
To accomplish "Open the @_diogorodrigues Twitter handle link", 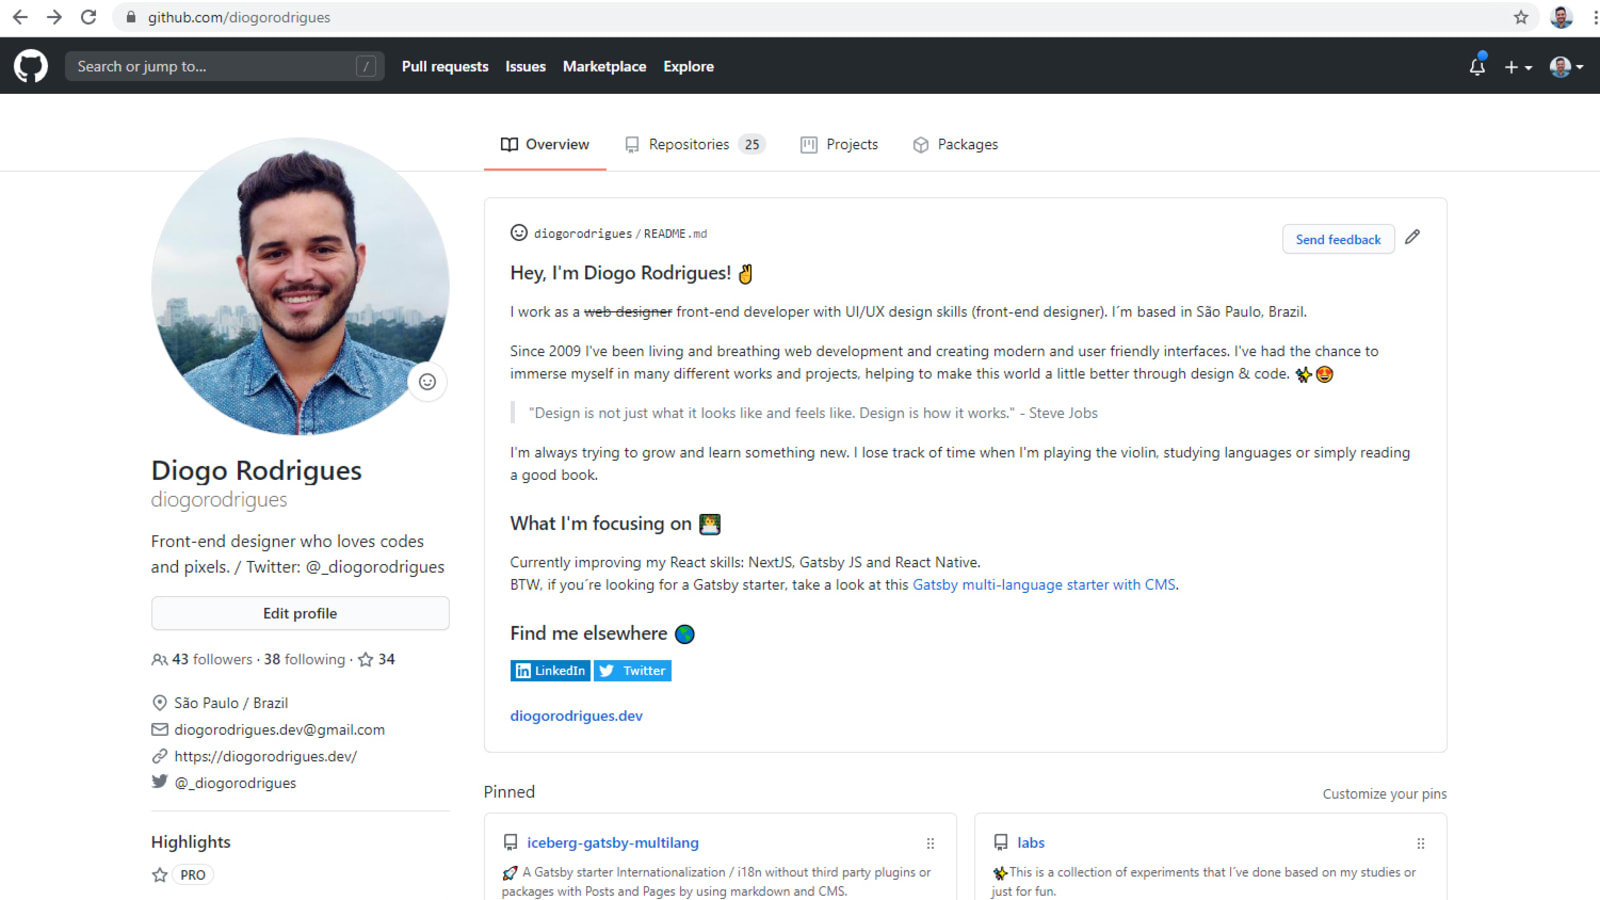I will (x=235, y=783).
